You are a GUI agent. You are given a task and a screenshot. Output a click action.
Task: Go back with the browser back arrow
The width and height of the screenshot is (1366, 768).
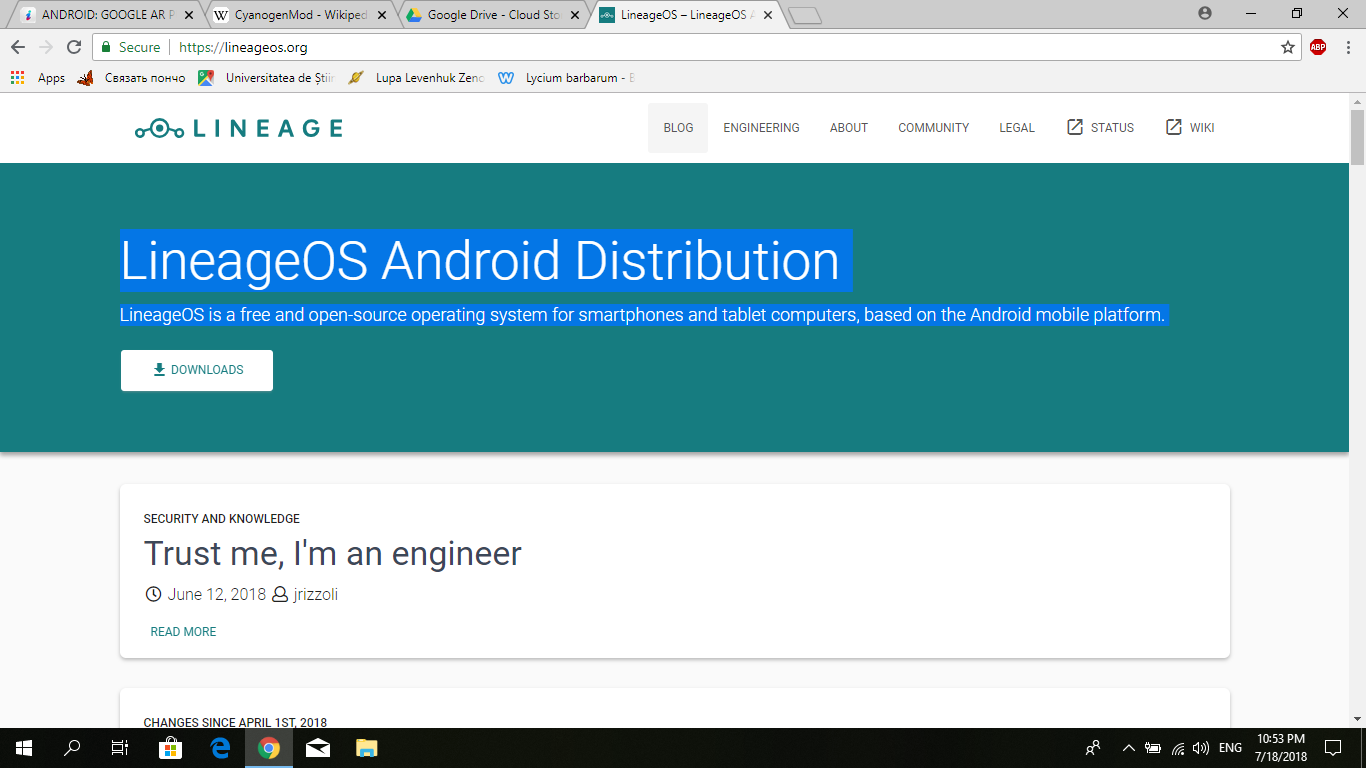(18, 47)
